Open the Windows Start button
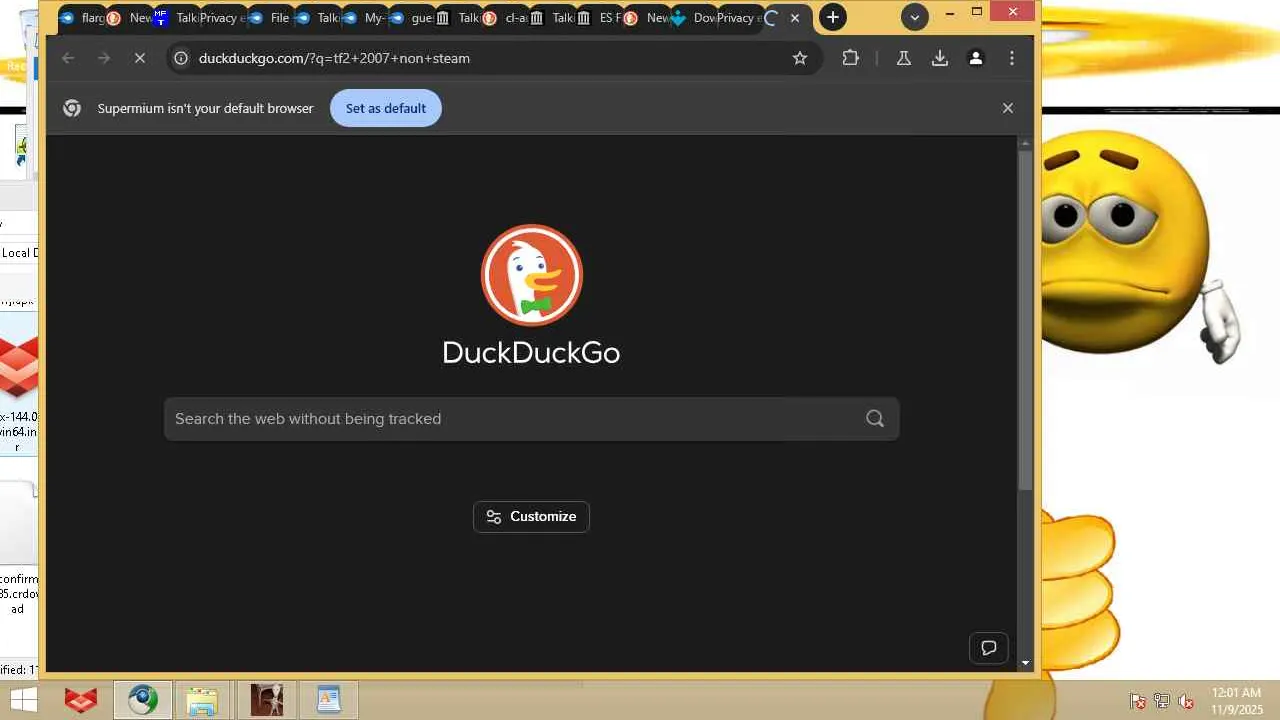The width and height of the screenshot is (1280, 720). 23,700
